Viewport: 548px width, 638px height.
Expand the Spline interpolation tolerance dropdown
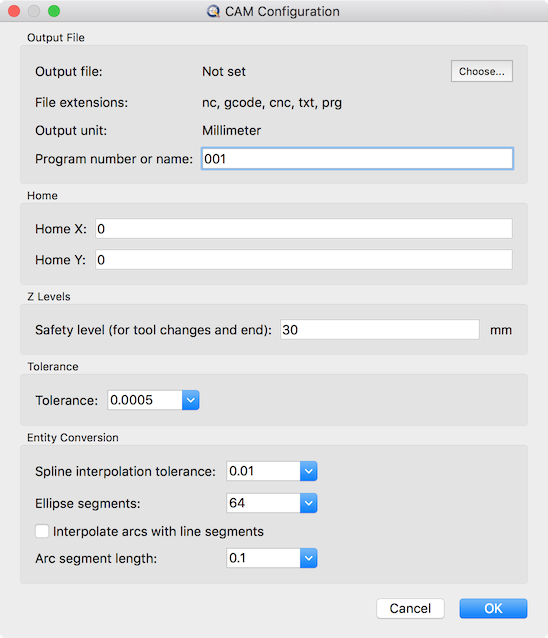[x=308, y=471]
